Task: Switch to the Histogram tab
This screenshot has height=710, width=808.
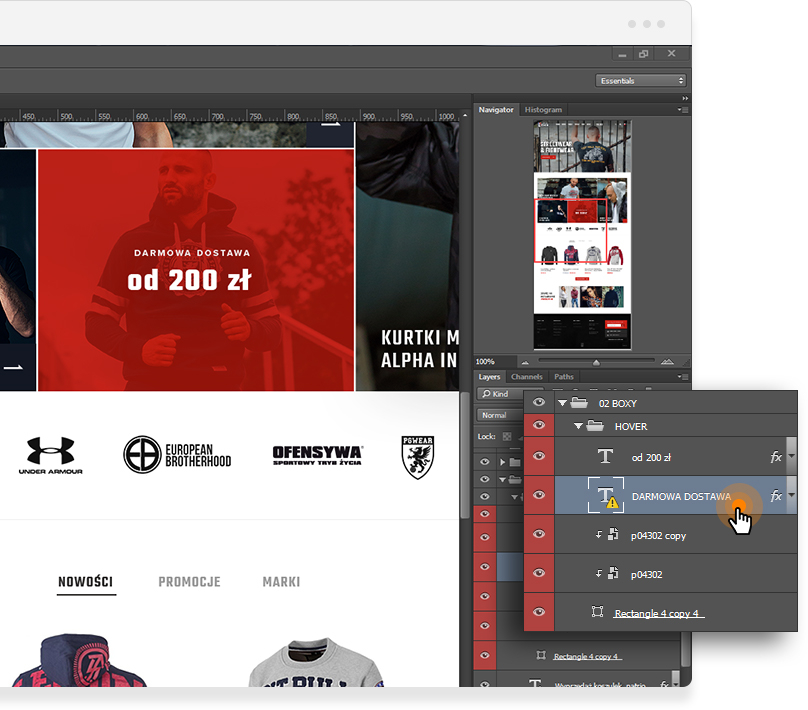Action: [543, 110]
